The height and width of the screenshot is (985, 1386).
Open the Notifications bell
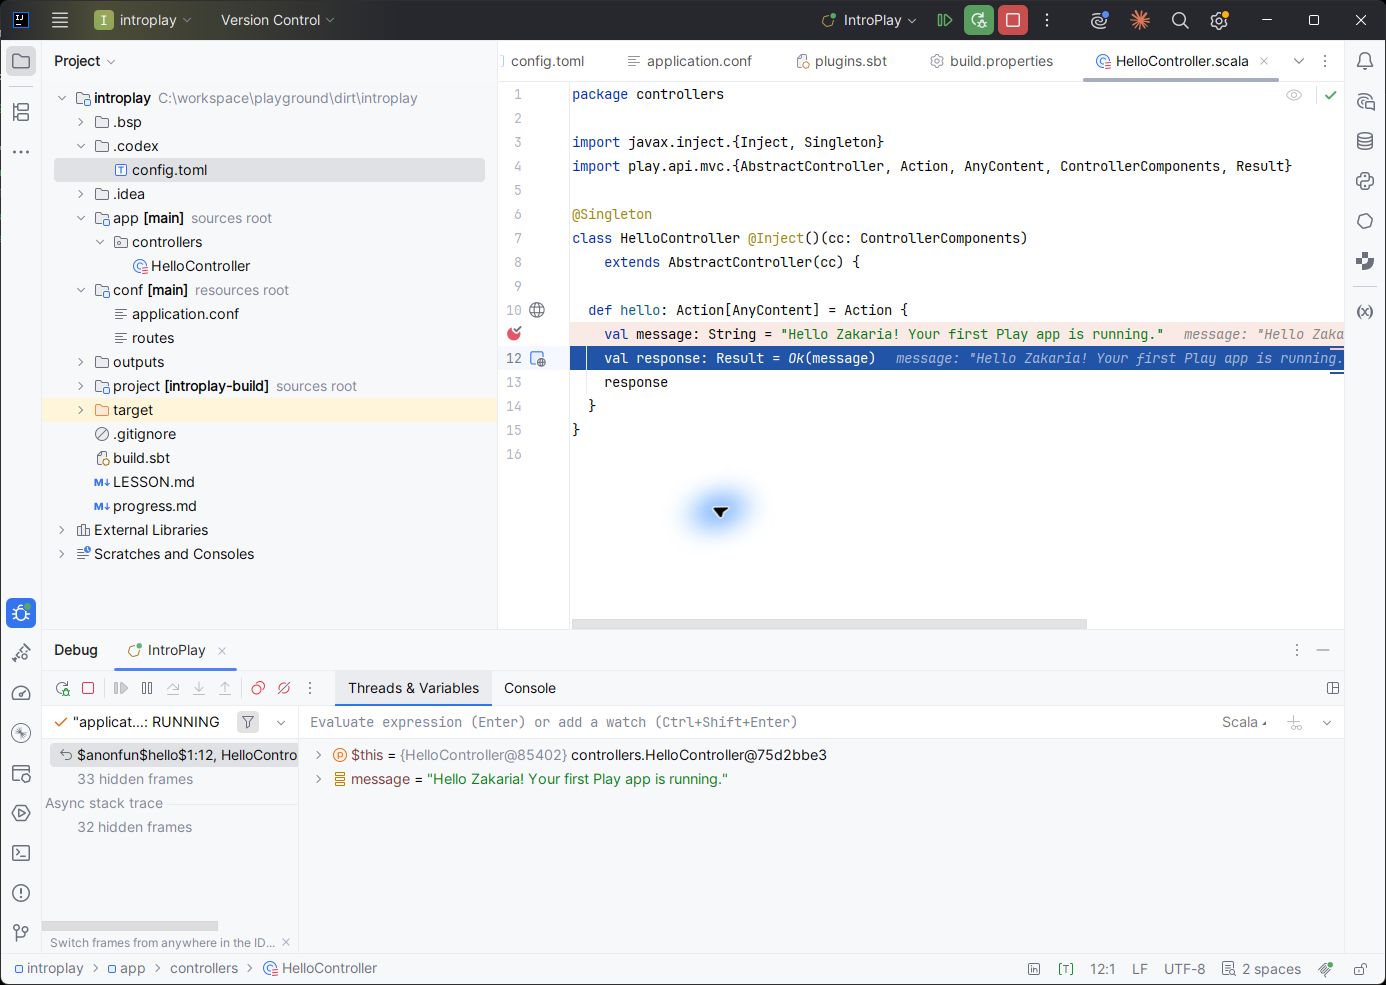click(1365, 61)
